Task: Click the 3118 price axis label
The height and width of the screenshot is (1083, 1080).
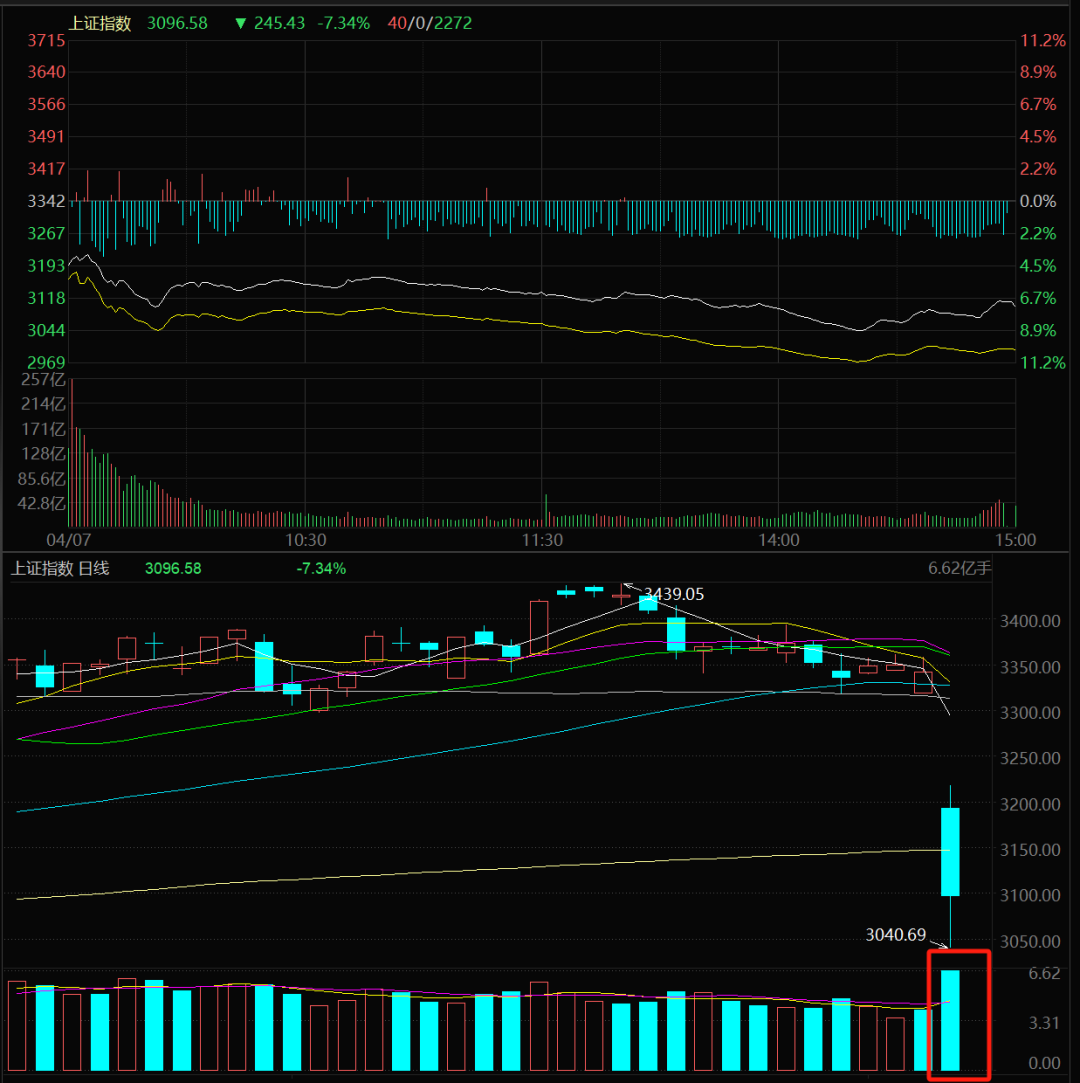Action: pyautogui.click(x=46, y=298)
